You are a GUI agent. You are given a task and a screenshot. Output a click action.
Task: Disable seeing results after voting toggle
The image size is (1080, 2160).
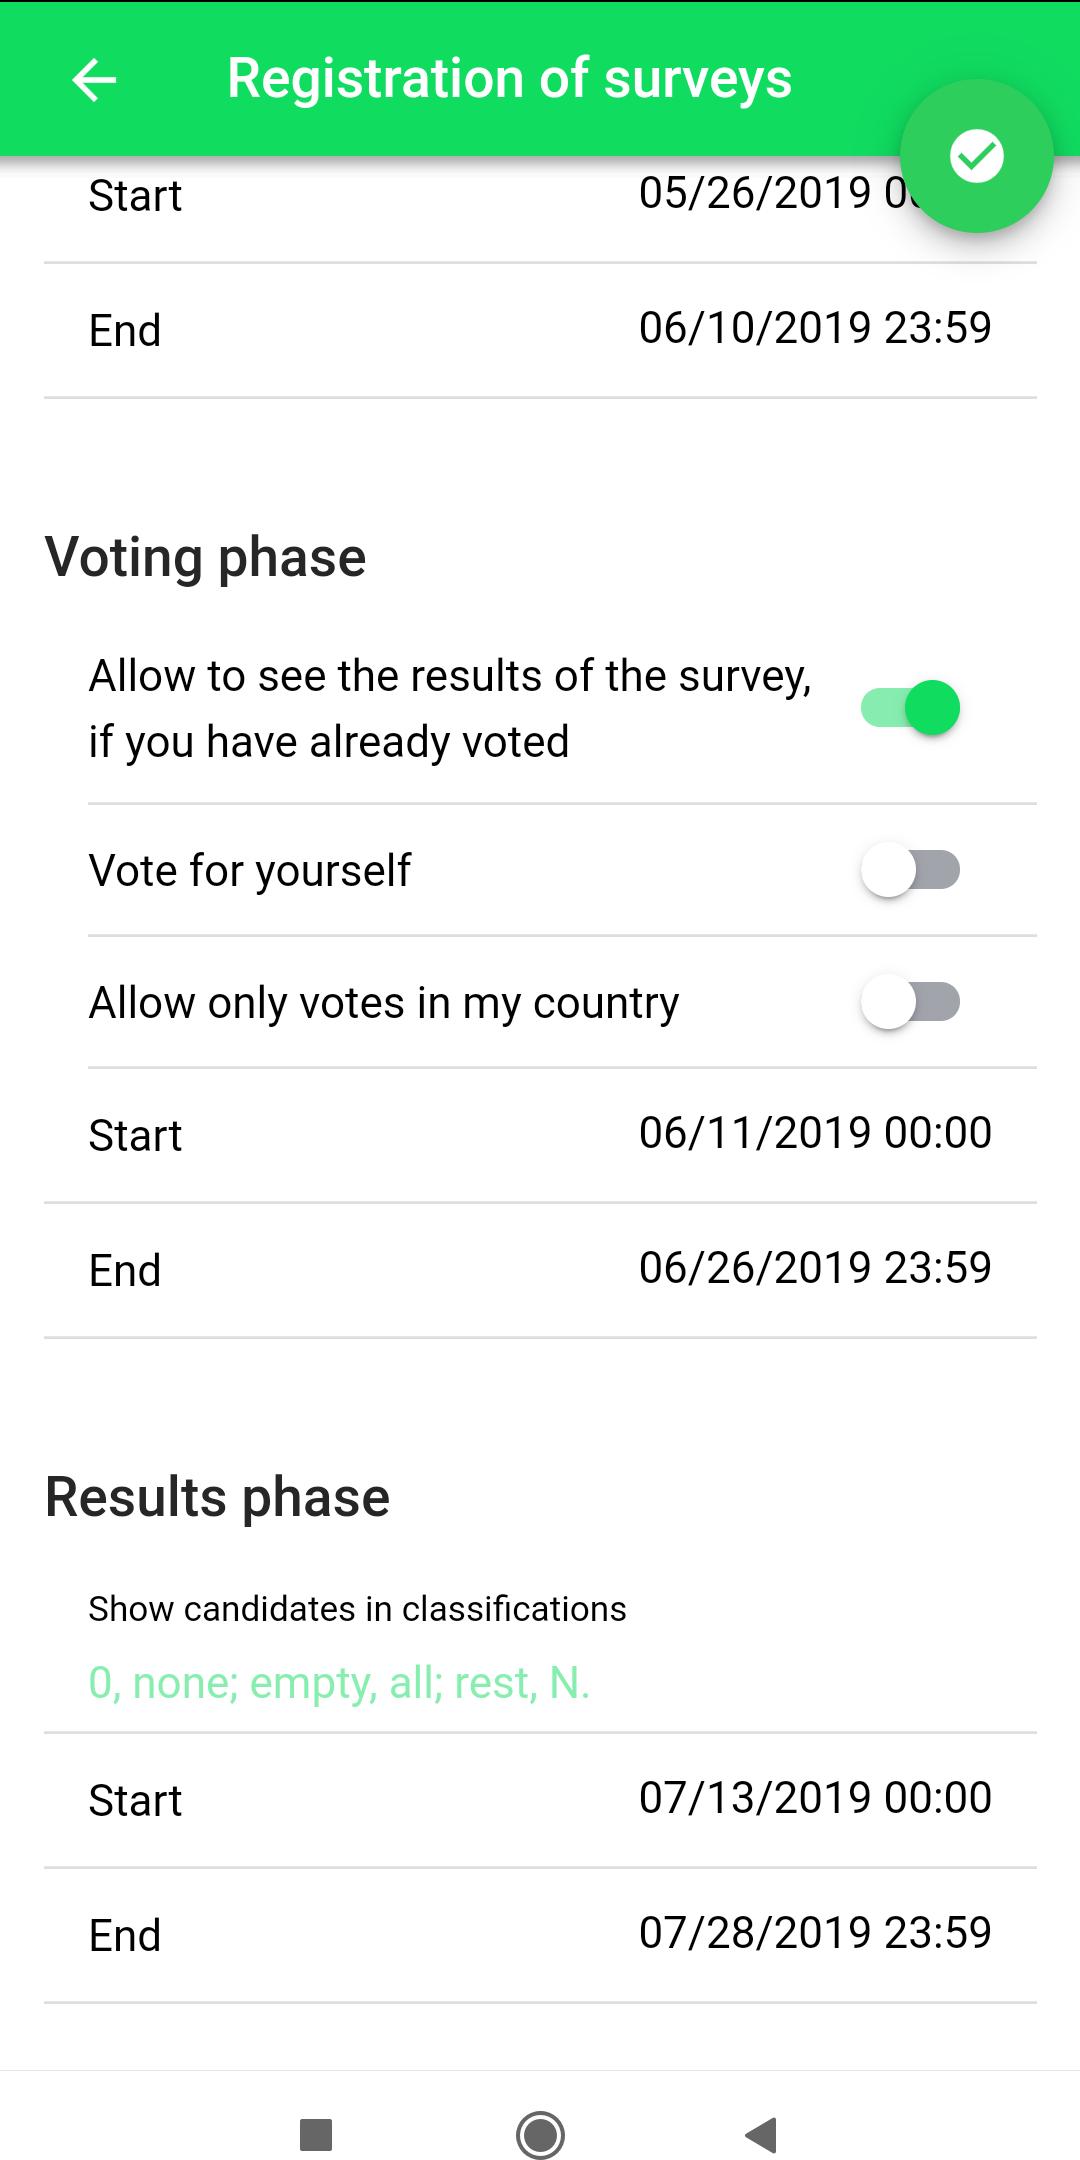point(910,708)
